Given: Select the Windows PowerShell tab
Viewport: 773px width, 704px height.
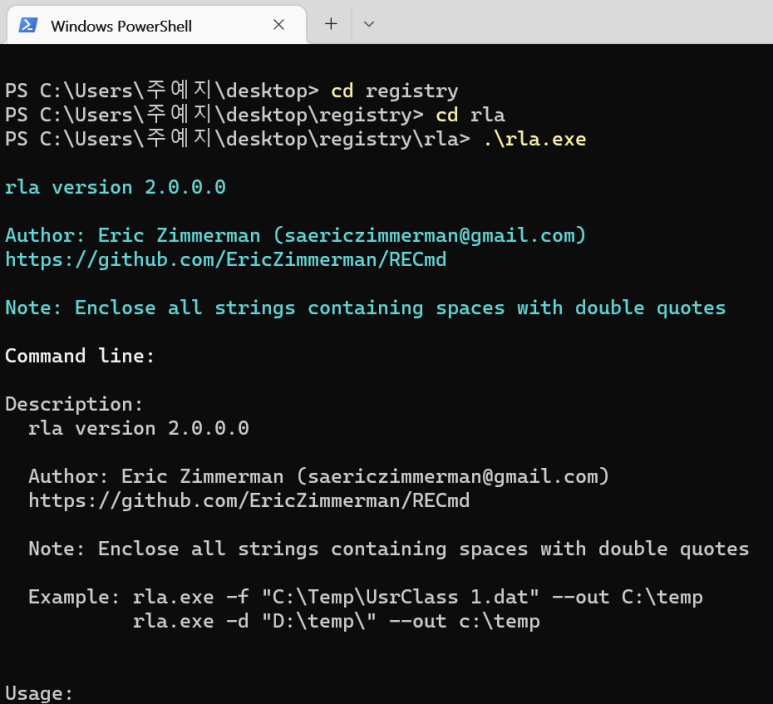Looking at the screenshot, I should coord(157,25).
